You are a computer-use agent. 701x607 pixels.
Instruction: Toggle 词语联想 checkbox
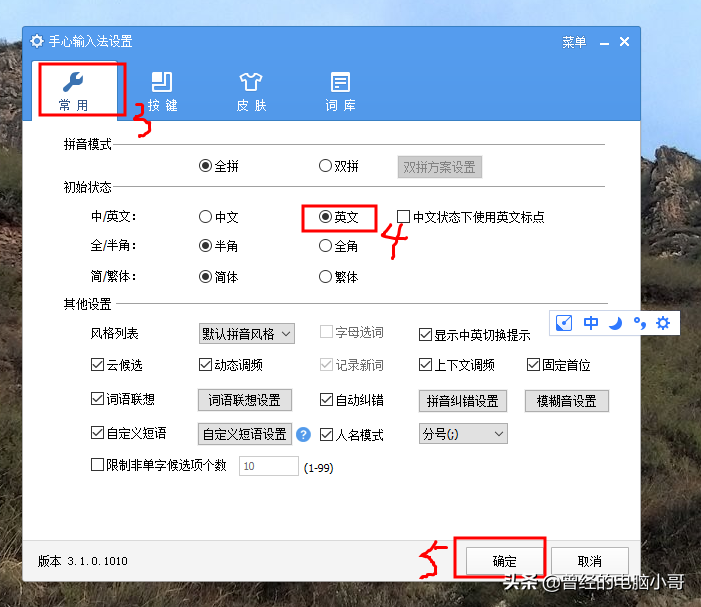122,399
